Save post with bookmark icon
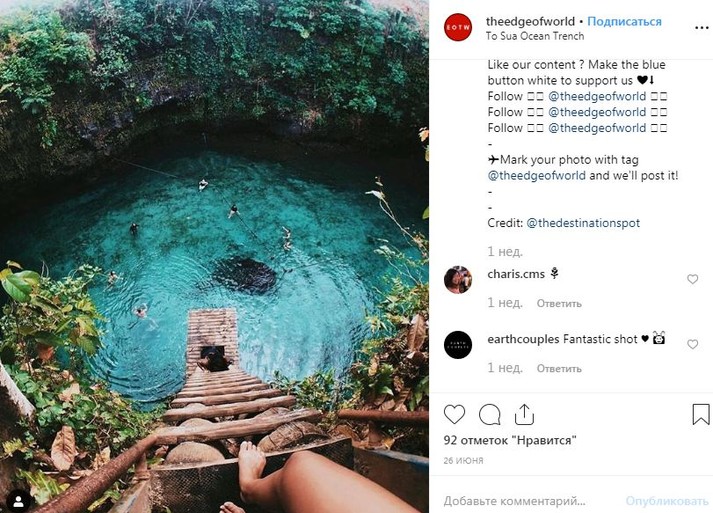Viewport: 713px width, 513px height. tap(700, 414)
